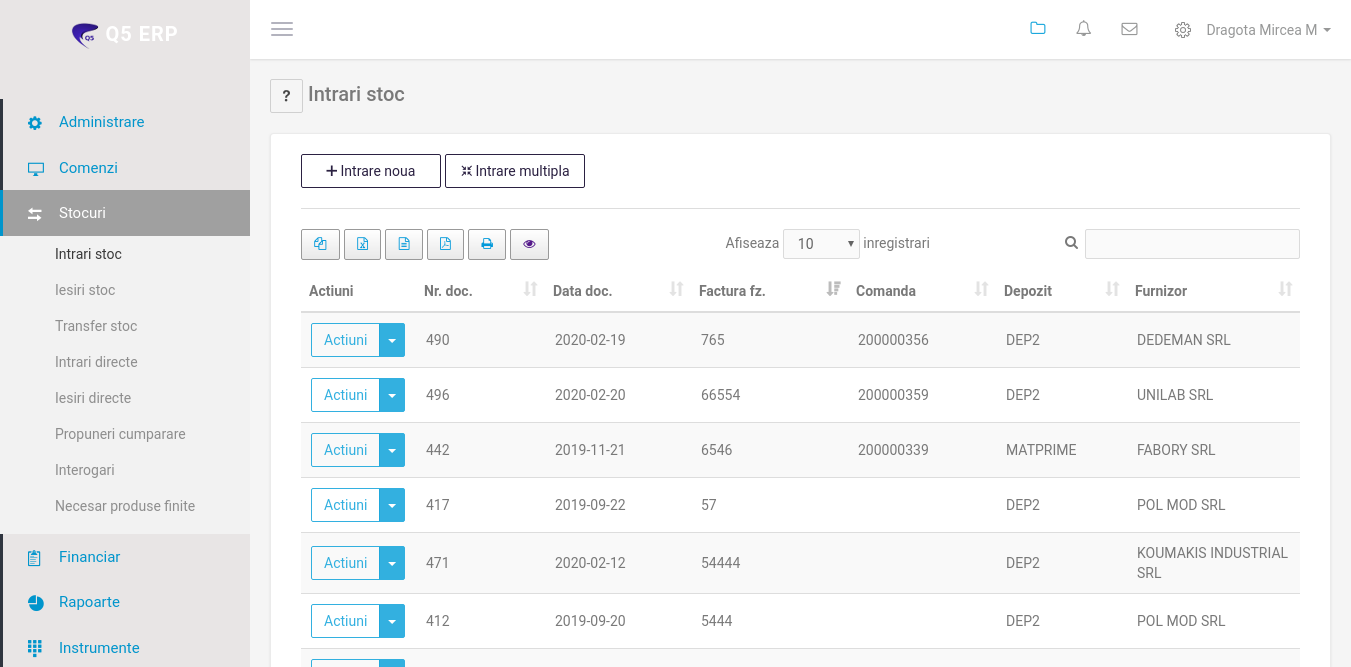The width and height of the screenshot is (1351, 667).
Task: Select Financiar in the sidebar menu
Action: [89, 557]
